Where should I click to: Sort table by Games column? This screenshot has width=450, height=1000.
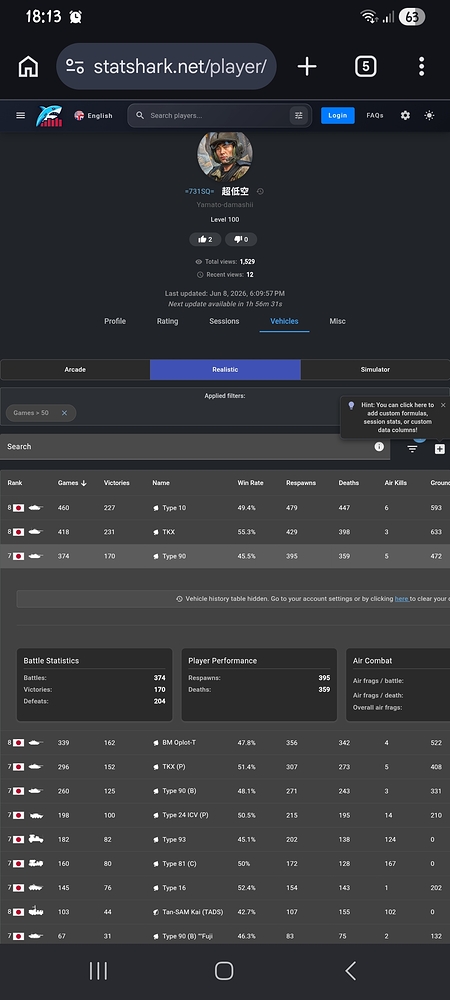point(72,483)
